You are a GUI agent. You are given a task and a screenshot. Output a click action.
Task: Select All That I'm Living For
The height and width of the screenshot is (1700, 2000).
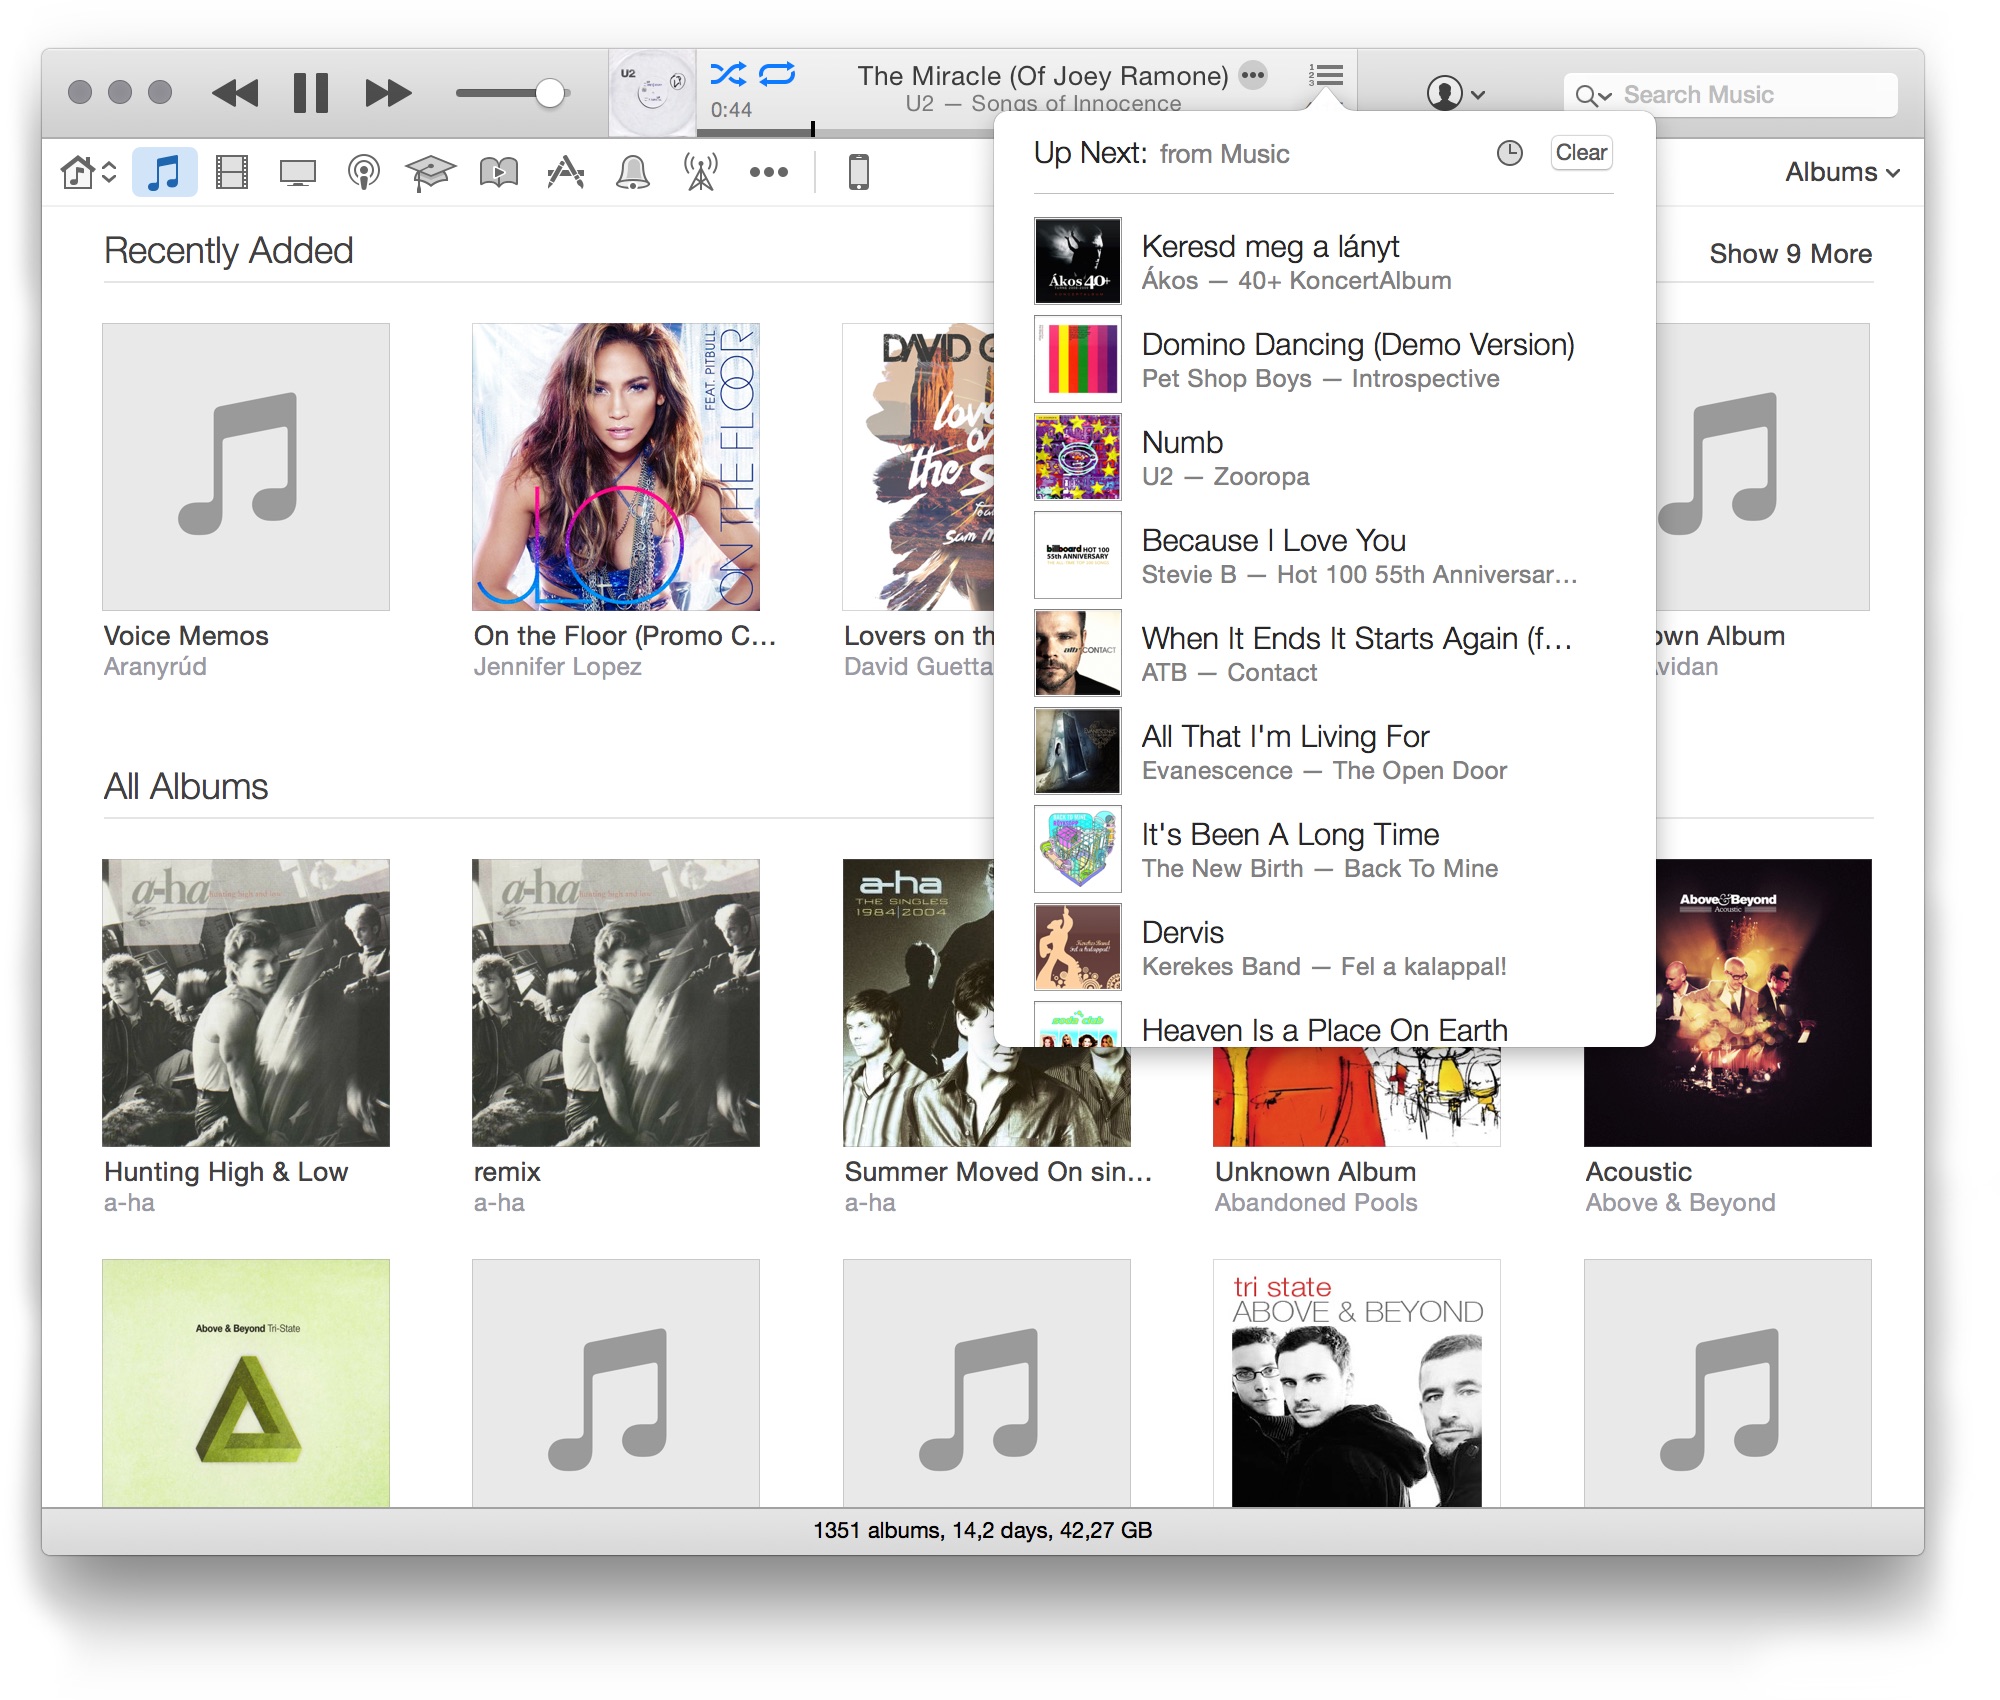[1324, 751]
